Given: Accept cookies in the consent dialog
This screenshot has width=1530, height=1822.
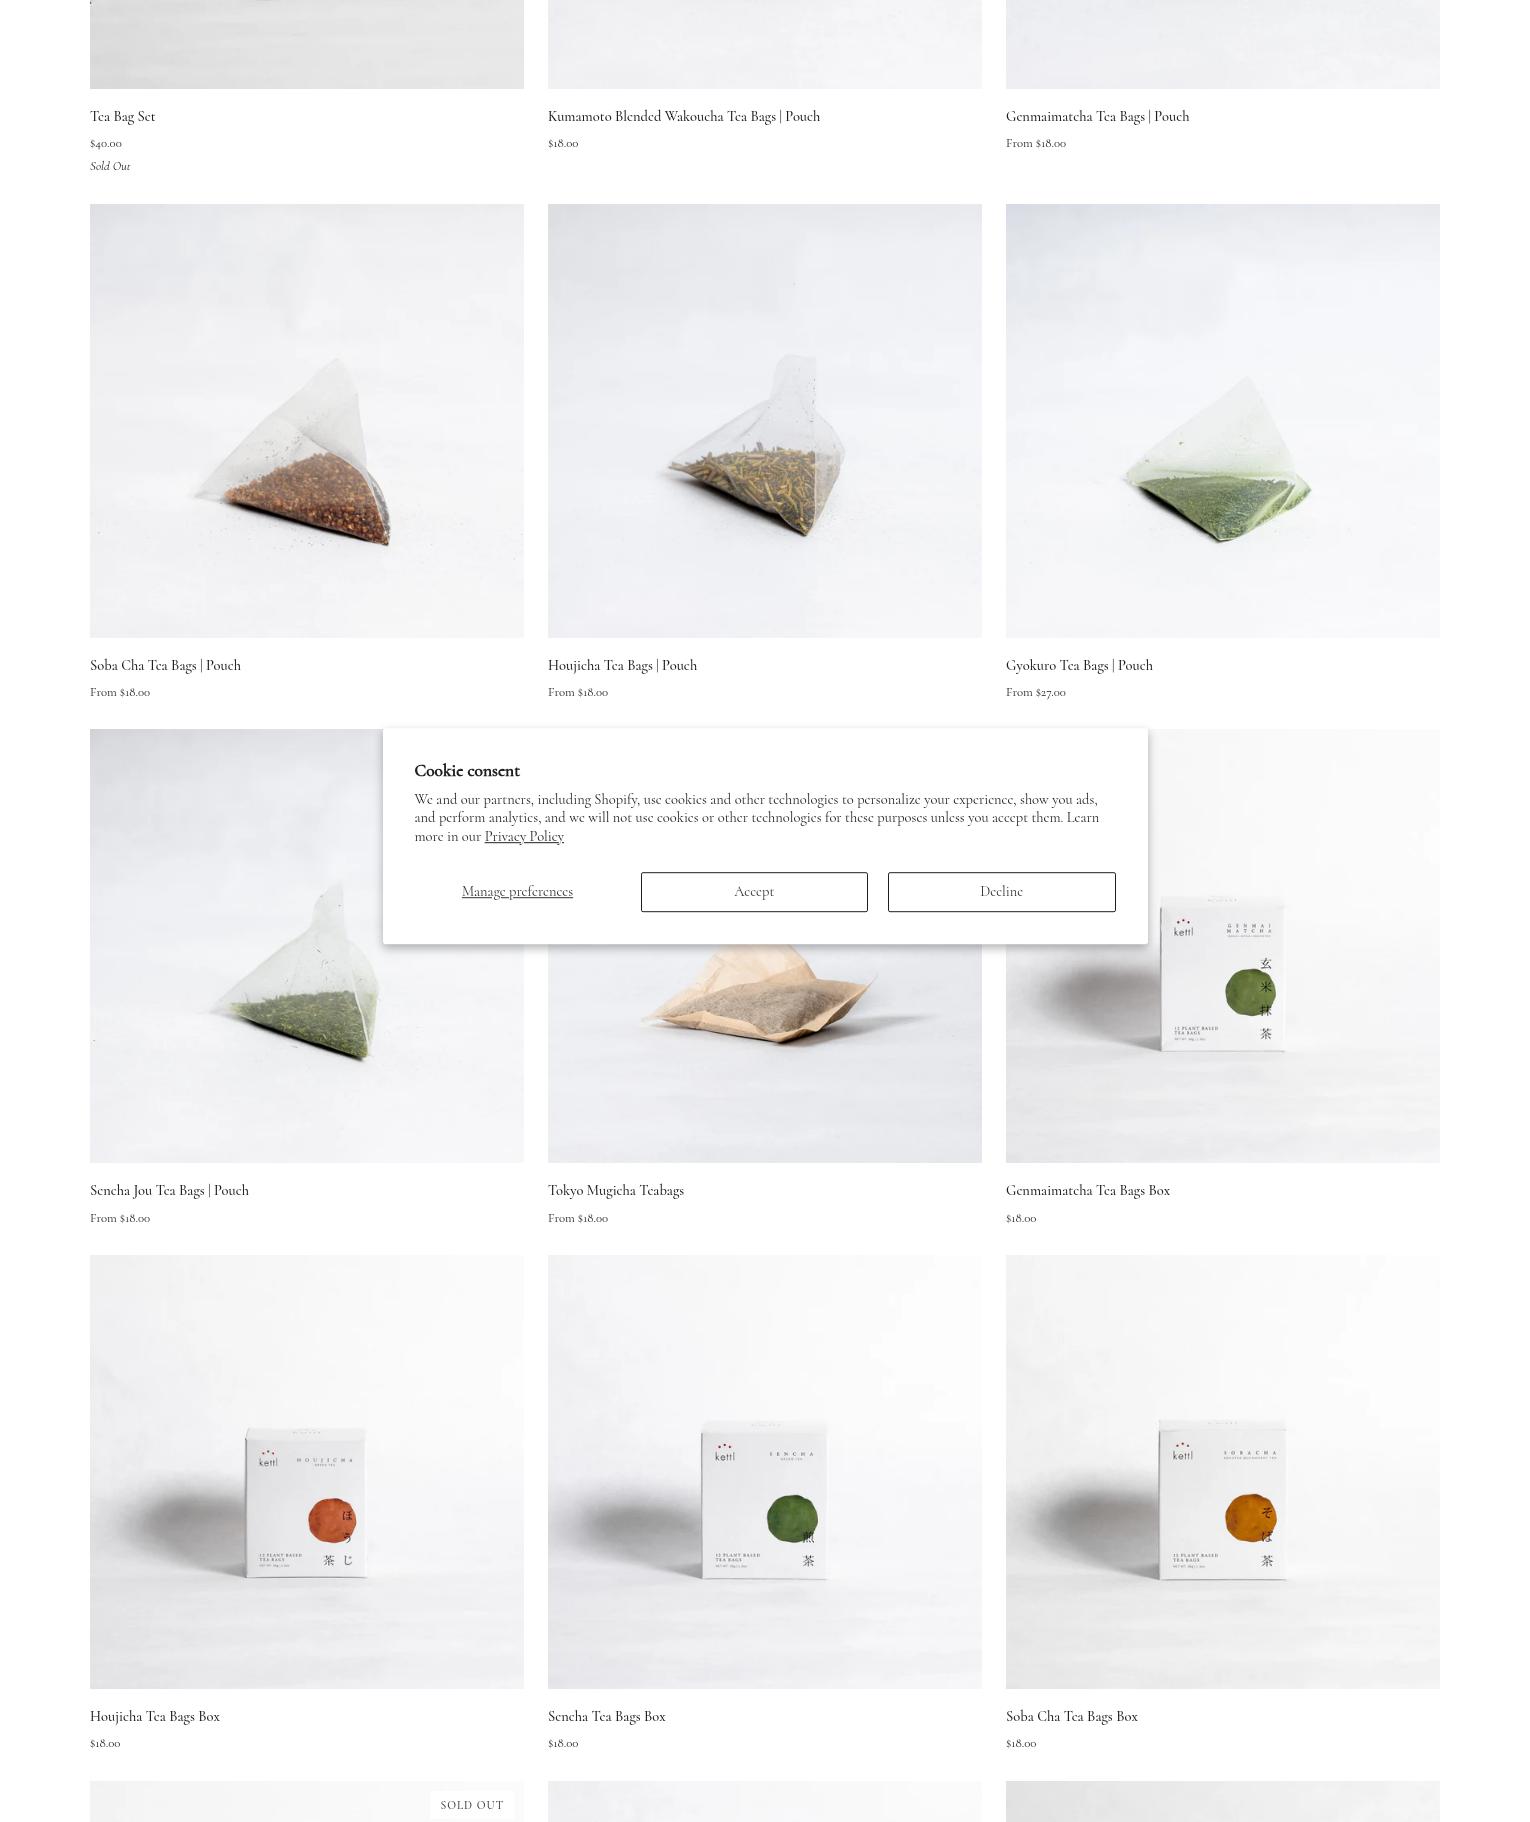Looking at the screenshot, I should 754,891.
